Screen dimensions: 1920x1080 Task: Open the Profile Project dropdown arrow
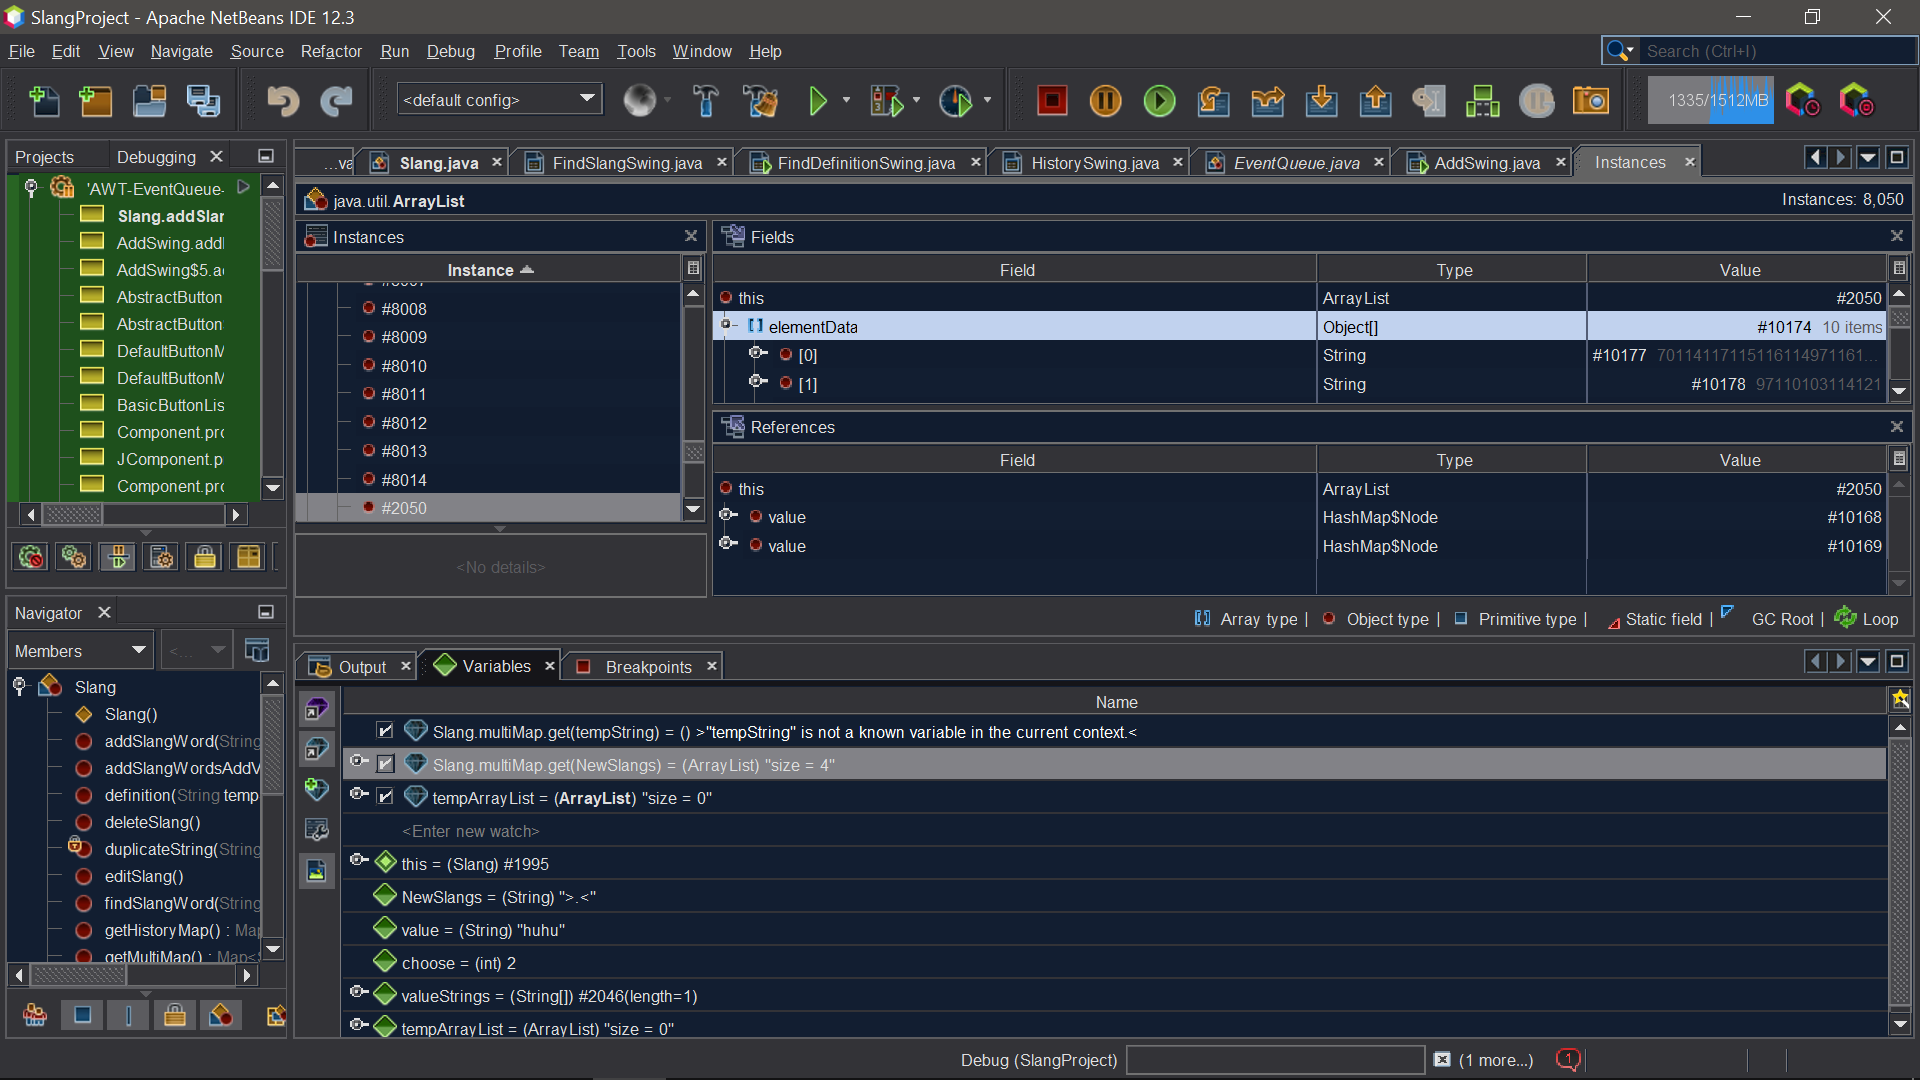point(987,100)
